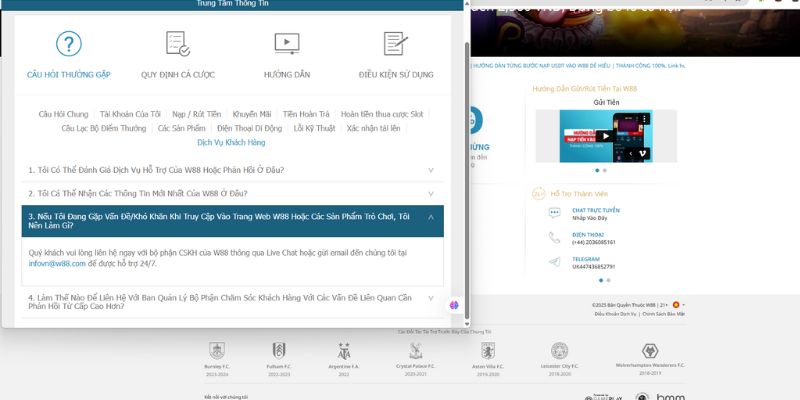Select the Điện Thoại Di Động category
The image size is (800, 400).
[249, 129]
